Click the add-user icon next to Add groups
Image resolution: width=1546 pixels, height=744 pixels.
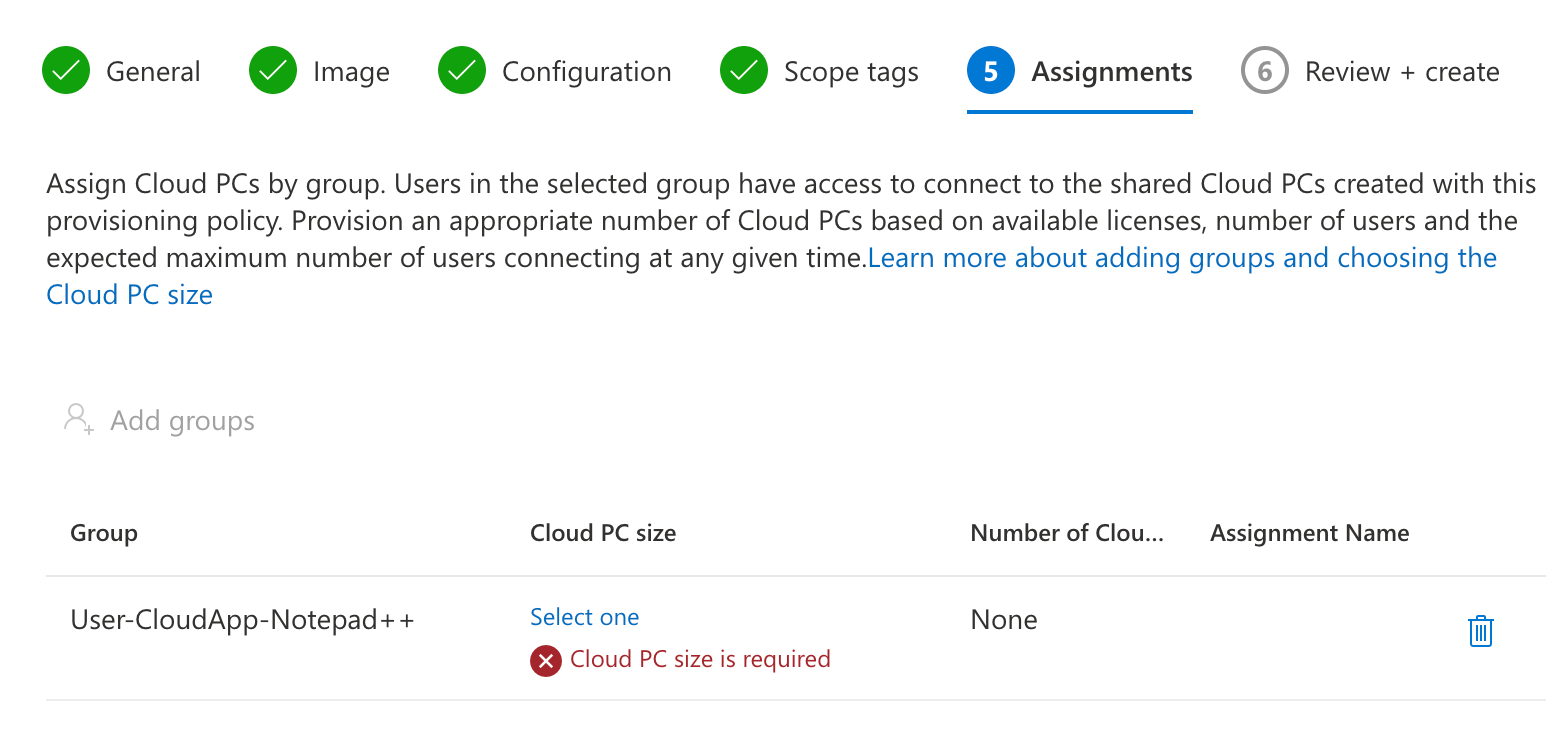78,419
